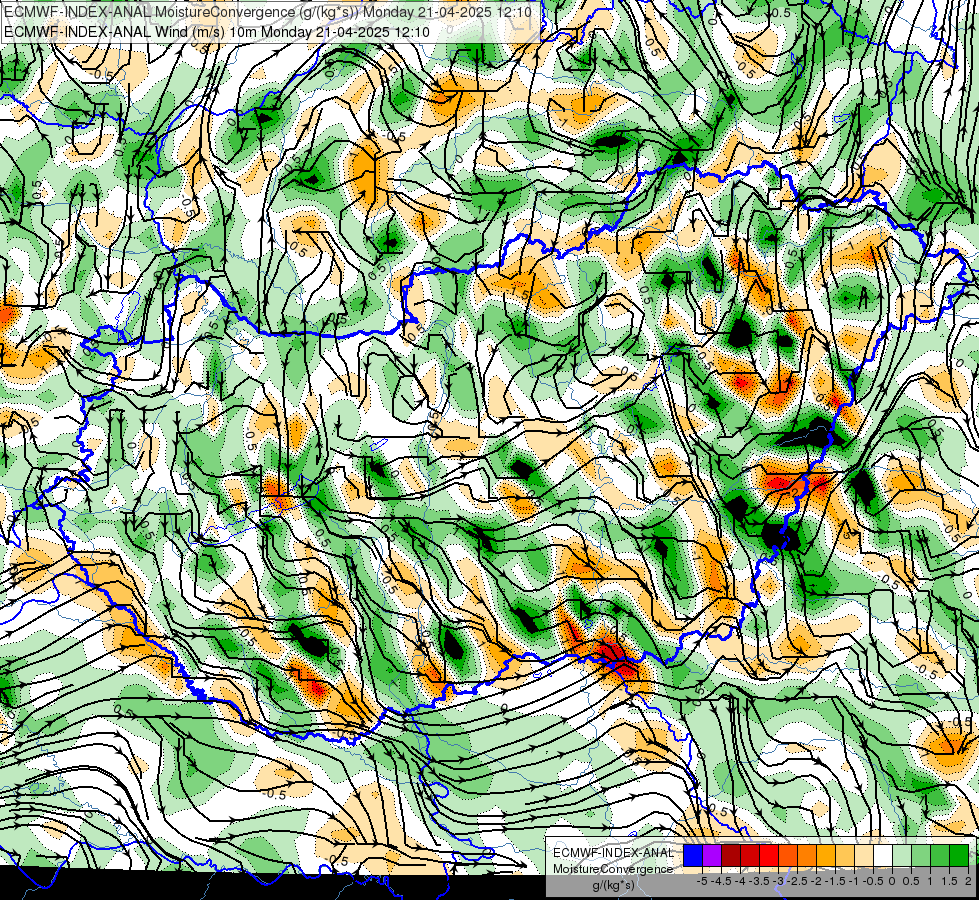The width and height of the screenshot is (979, 900).
Task: Click the legend unit g/(kg*s)
Action: coord(613,885)
